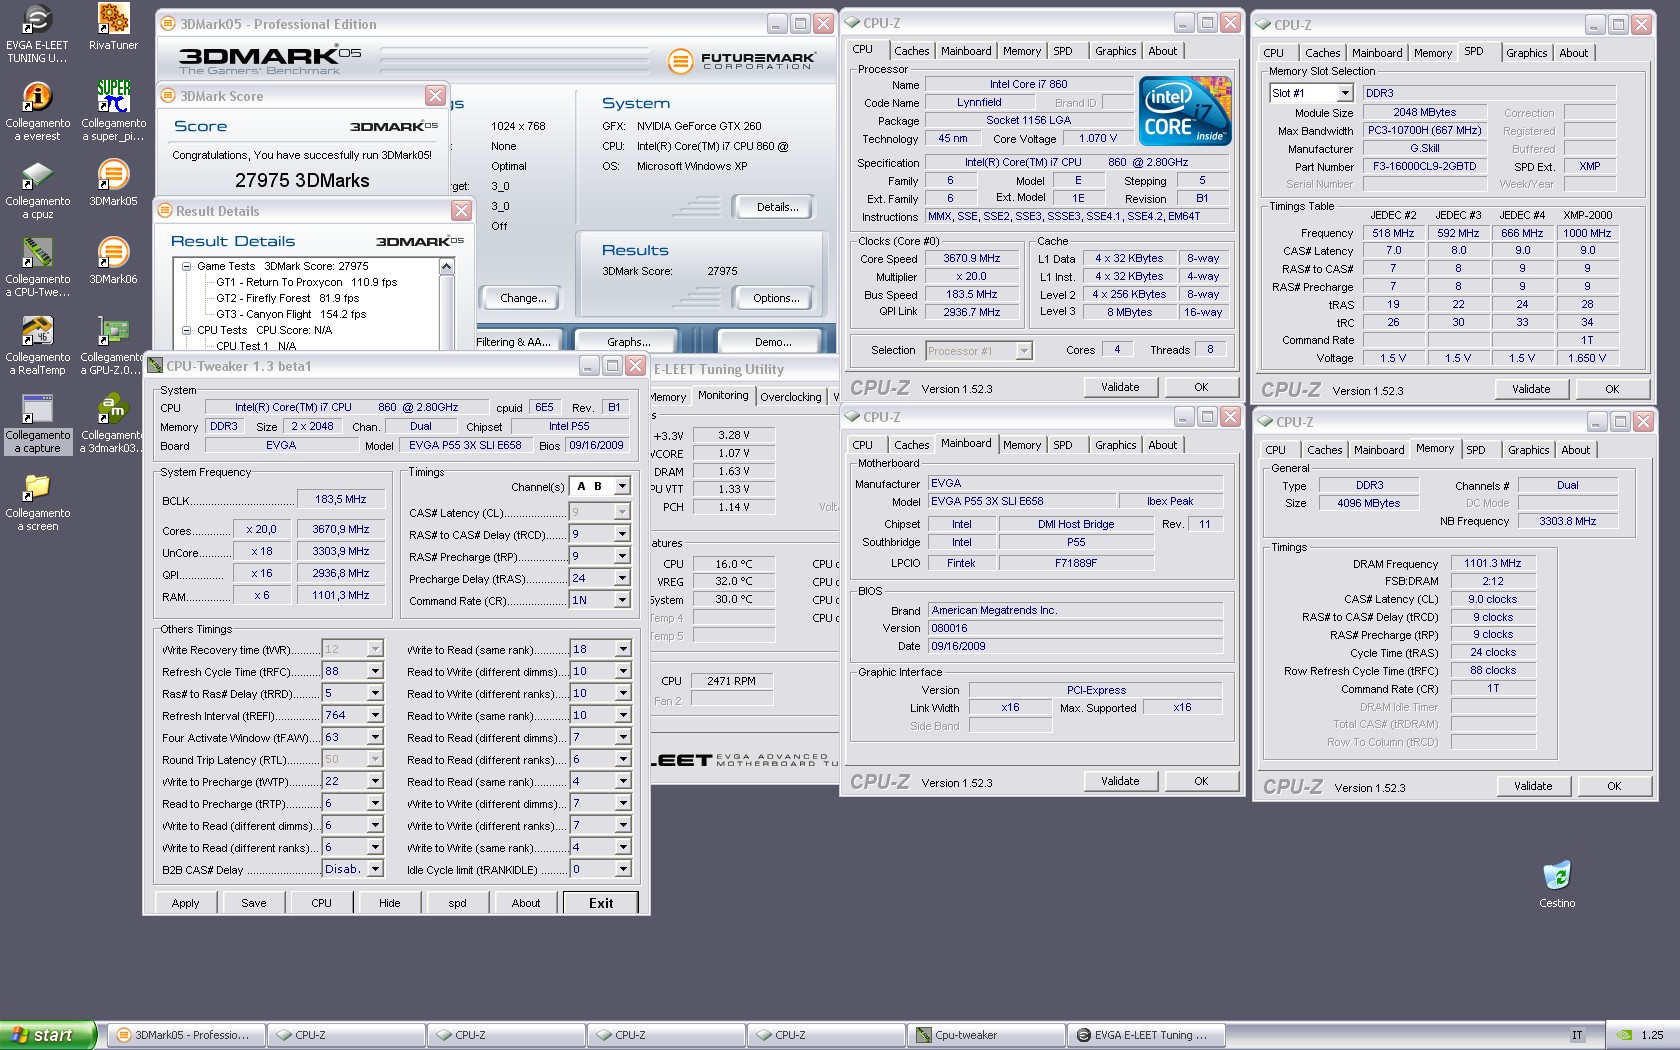Viewport: 1680px width, 1050px height.
Task: Open the capture shortcut icon
Action: point(37,423)
